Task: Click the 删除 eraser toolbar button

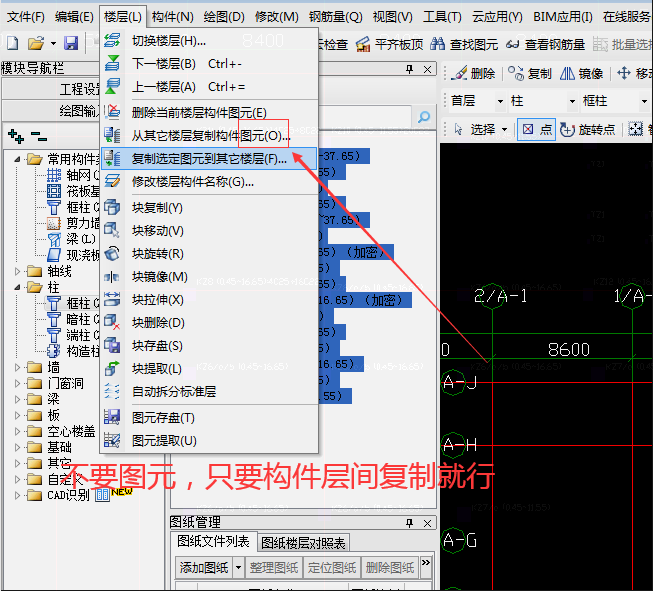Action: click(x=474, y=74)
